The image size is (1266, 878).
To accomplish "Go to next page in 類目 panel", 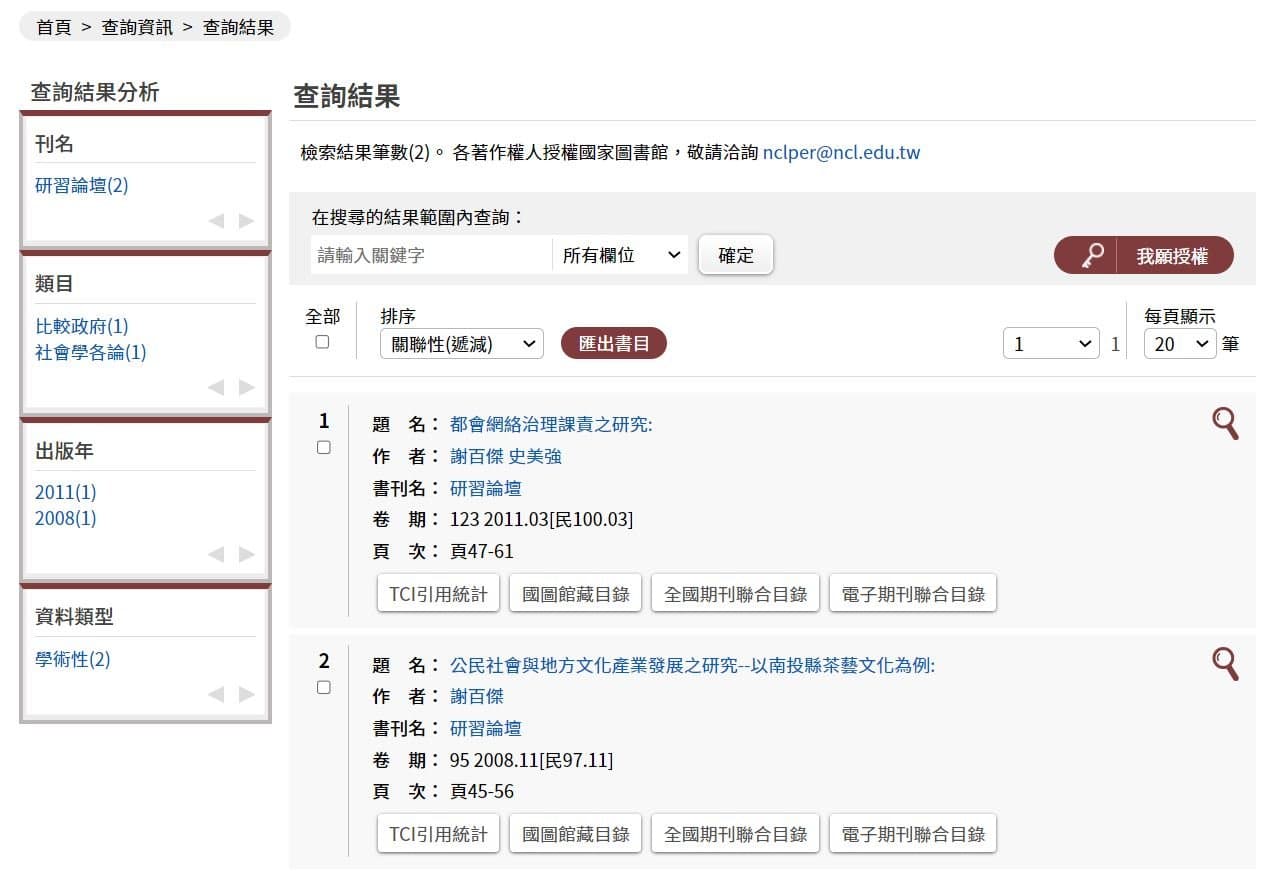I will pyautogui.click(x=246, y=388).
